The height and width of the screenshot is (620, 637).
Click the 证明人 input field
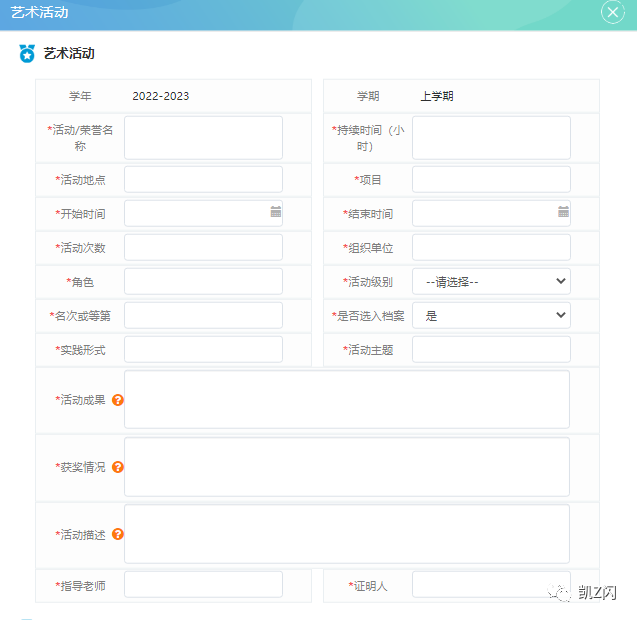[x=491, y=585]
